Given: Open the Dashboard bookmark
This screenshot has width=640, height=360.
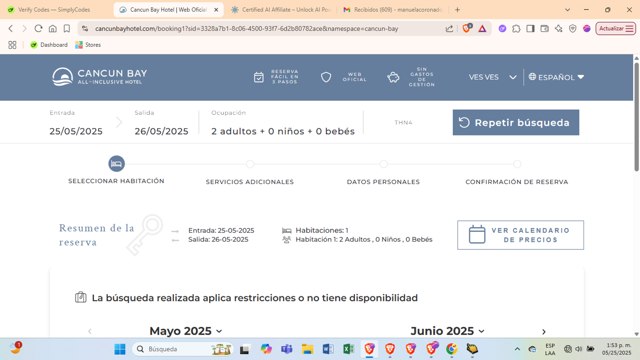Looking at the screenshot, I should point(49,45).
